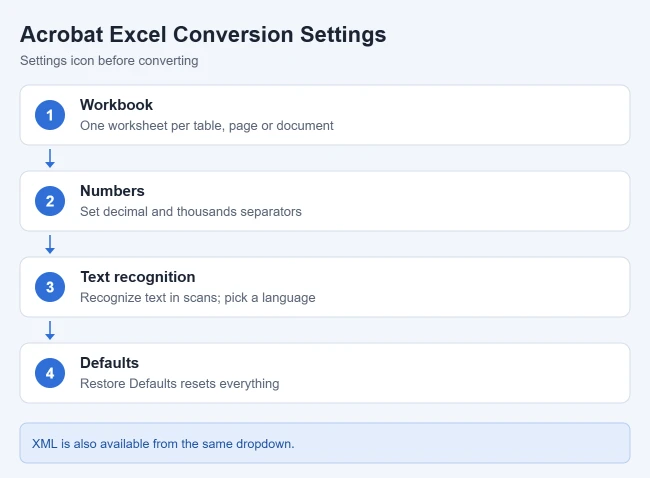Click "Restore Defaults resets everything" text

pos(179,383)
